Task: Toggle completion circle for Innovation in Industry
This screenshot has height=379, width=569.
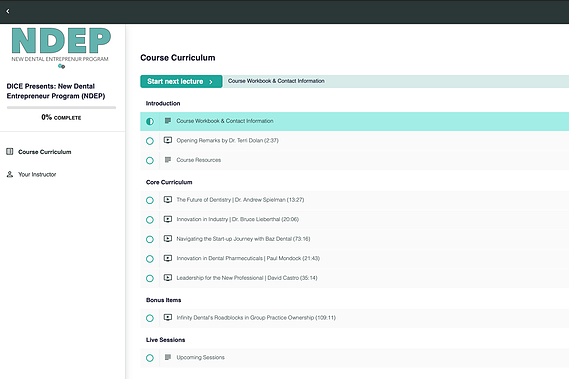Action: click(150, 220)
